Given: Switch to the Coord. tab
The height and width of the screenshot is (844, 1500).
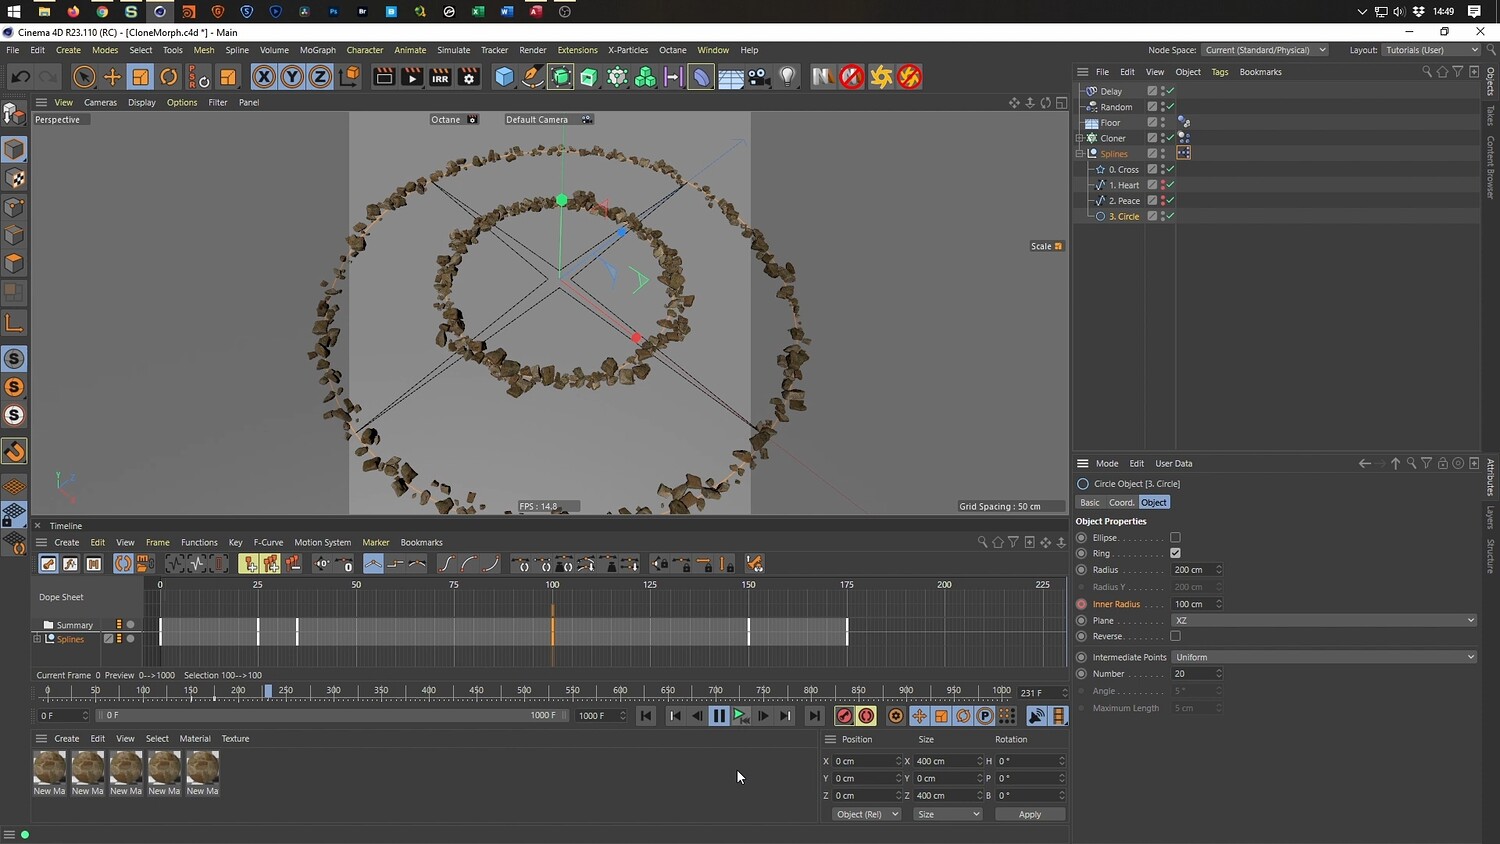Looking at the screenshot, I should [x=1121, y=503].
